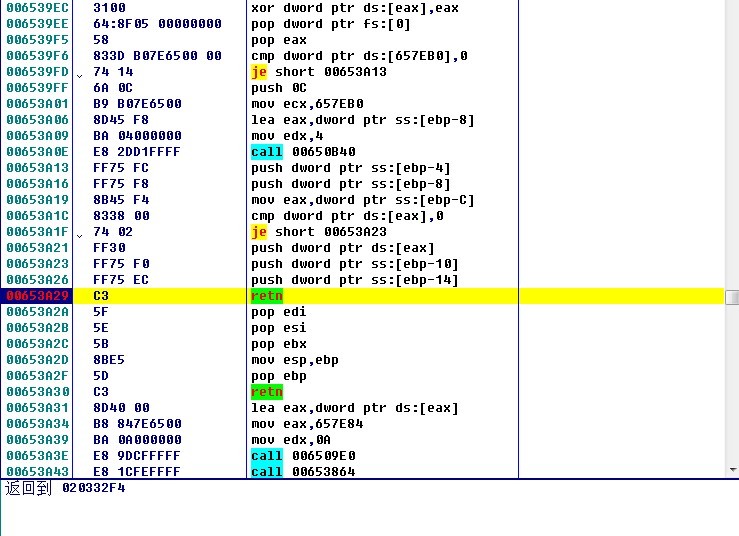The image size is (739, 536).
Task: Select hex byte 'C3' on highlighted row
Action: click(x=101, y=296)
